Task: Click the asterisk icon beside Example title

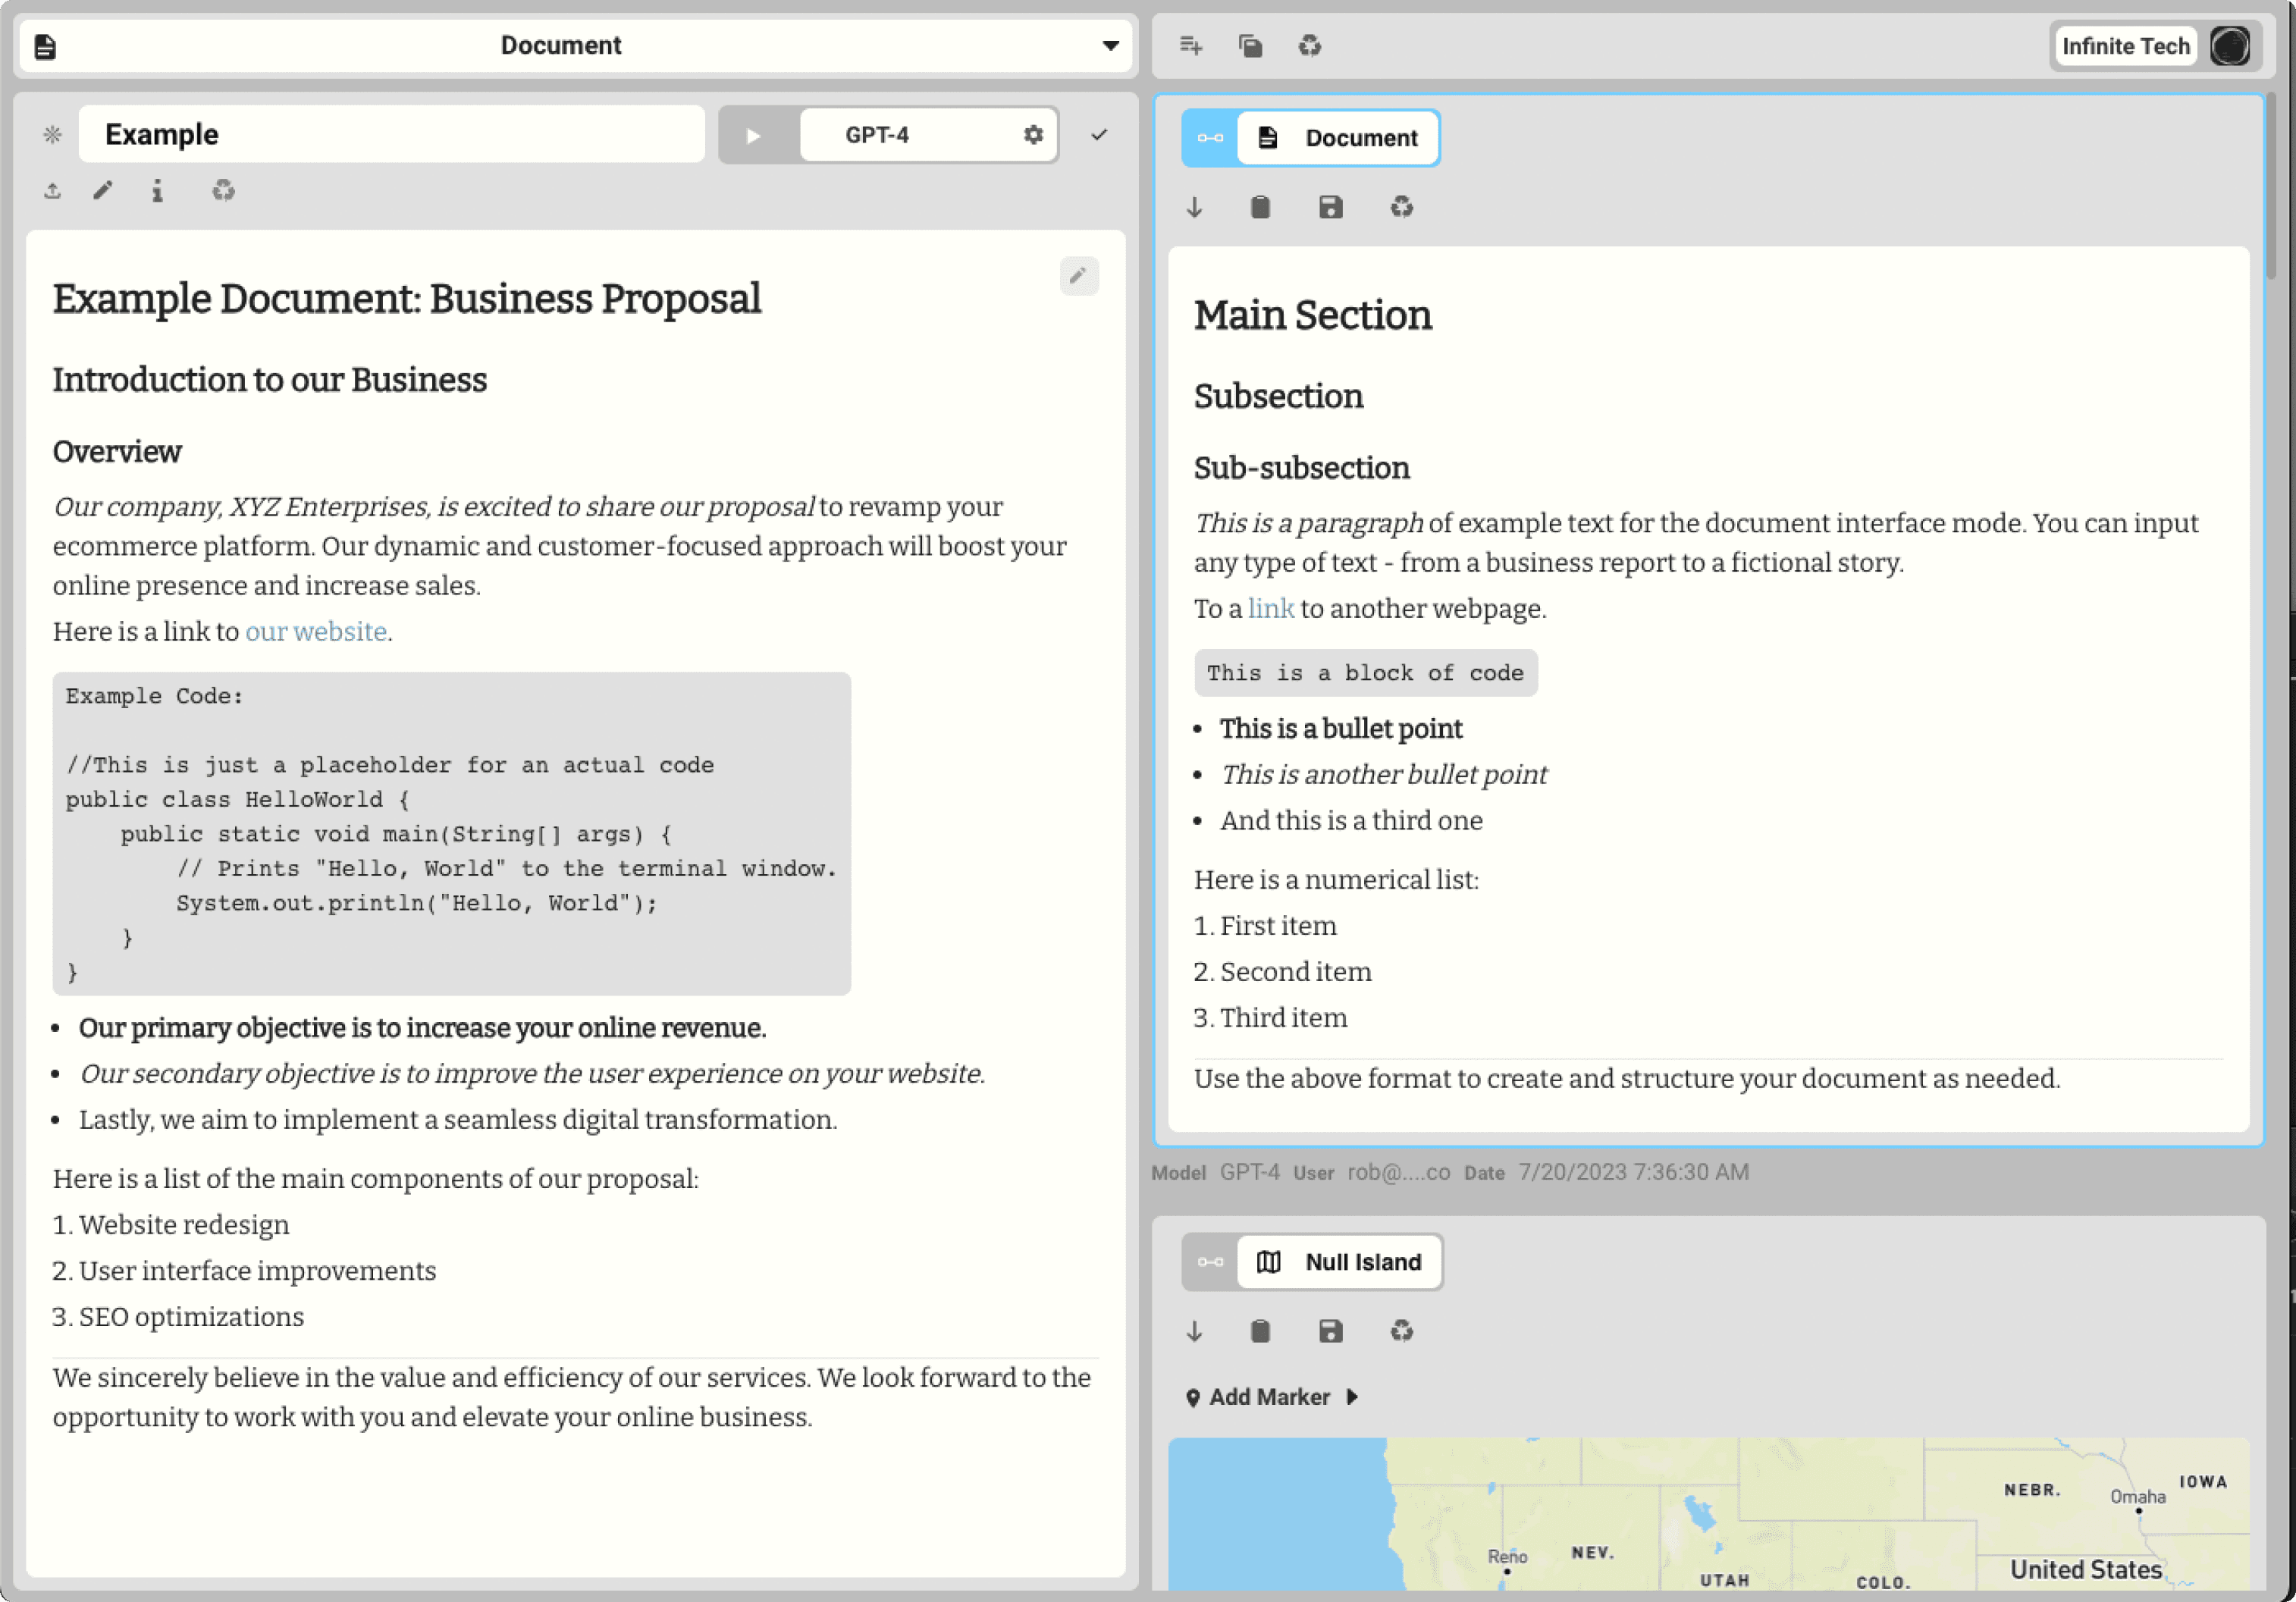Action: pyautogui.click(x=53, y=135)
